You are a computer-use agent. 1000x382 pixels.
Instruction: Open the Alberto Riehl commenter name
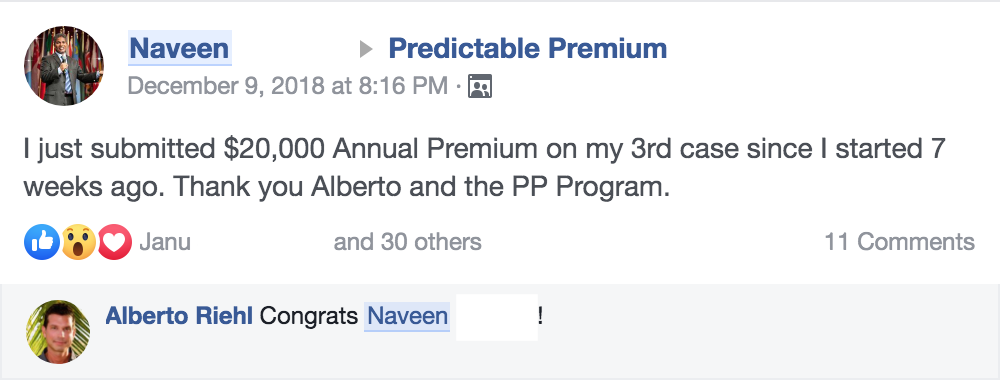179,316
